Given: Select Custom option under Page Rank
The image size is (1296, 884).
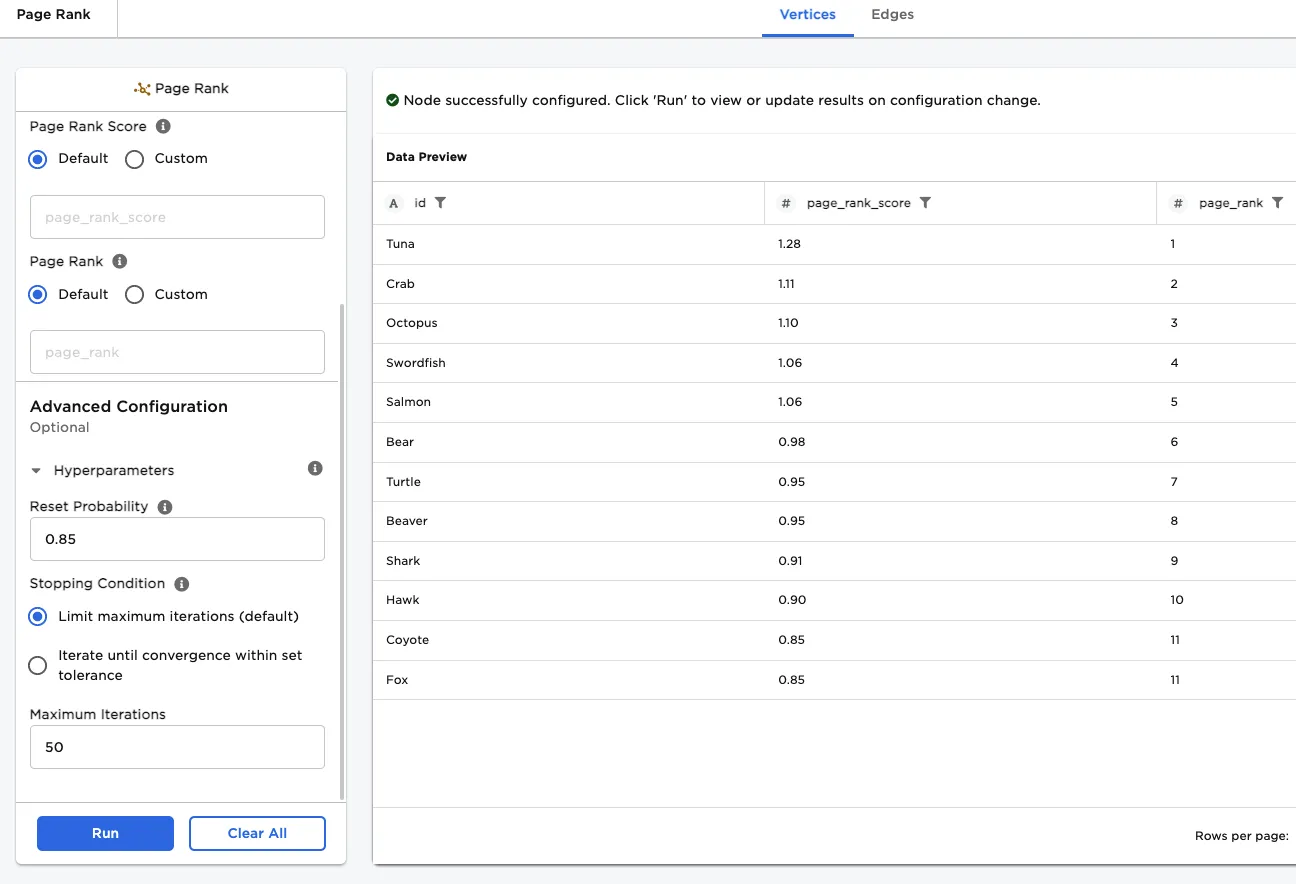Looking at the screenshot, I should [135, 295].
